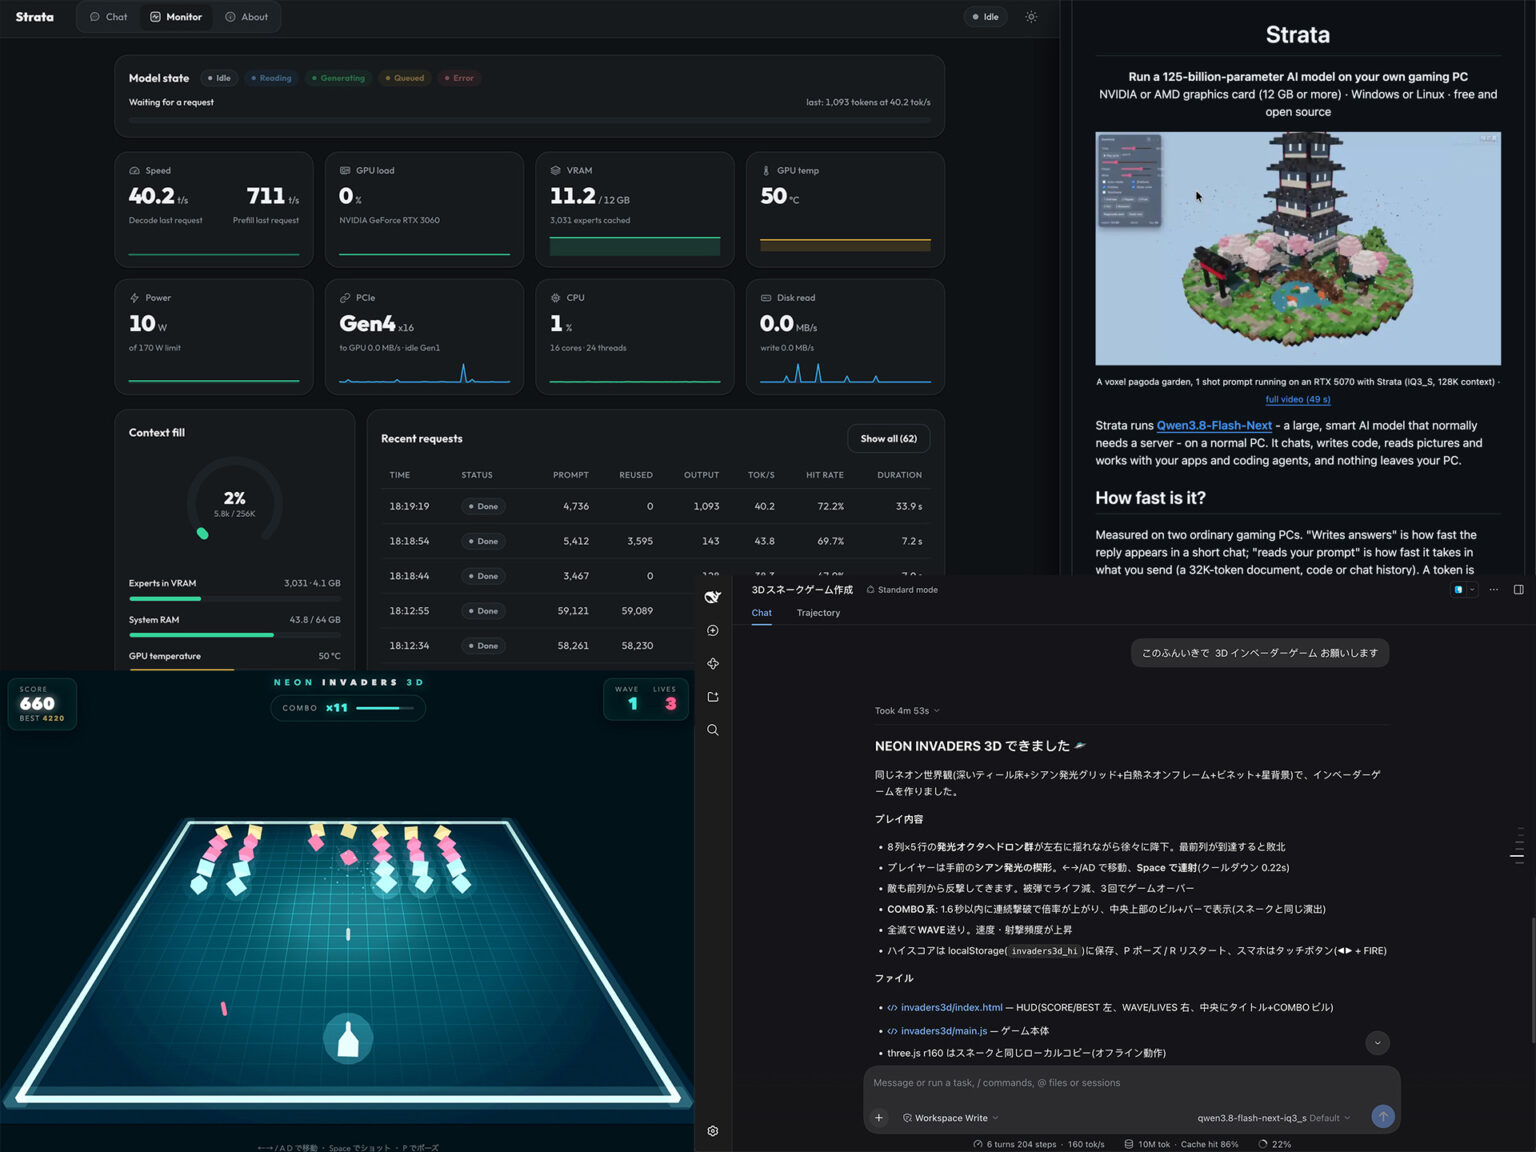Select the Monitor tab in Strata
Viewport: 1536px width, 1152px height.
coord(176,17)
